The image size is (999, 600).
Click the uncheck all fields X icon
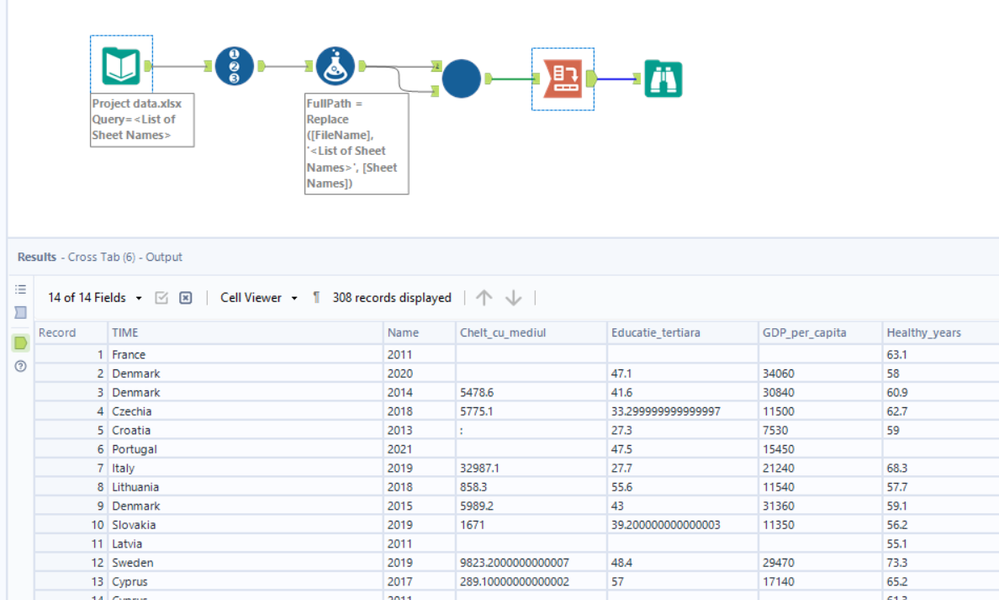click(x=185, y=298)
